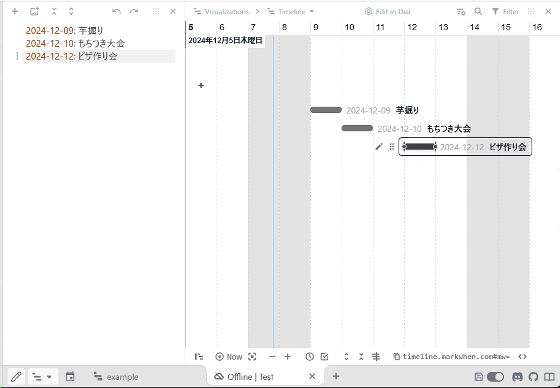Open the GitHub icon link
Image resolution: width=560 pixels, height=388 pixels.
533,377
